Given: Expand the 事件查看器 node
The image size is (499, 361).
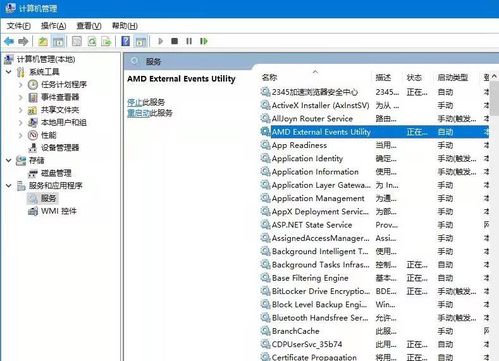Looking at the screenshot, I should [x=21, y=97].
